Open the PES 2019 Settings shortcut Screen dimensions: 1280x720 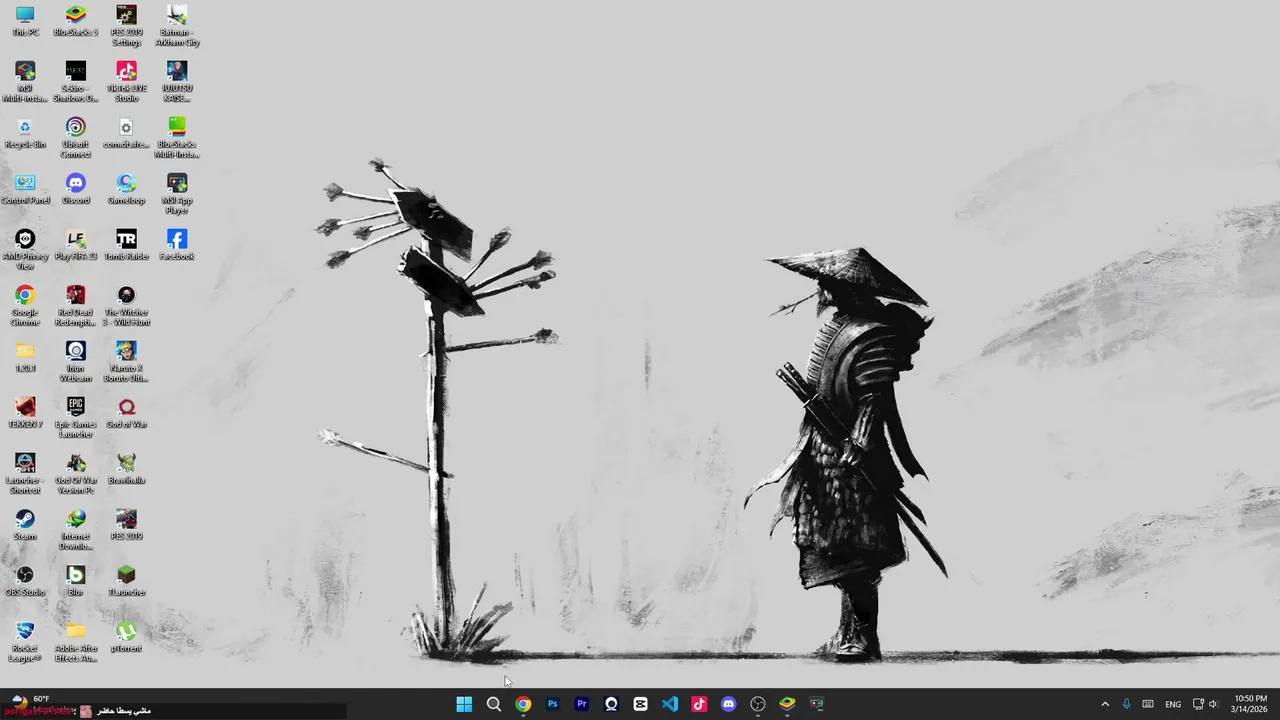click(x=126, y=26)
